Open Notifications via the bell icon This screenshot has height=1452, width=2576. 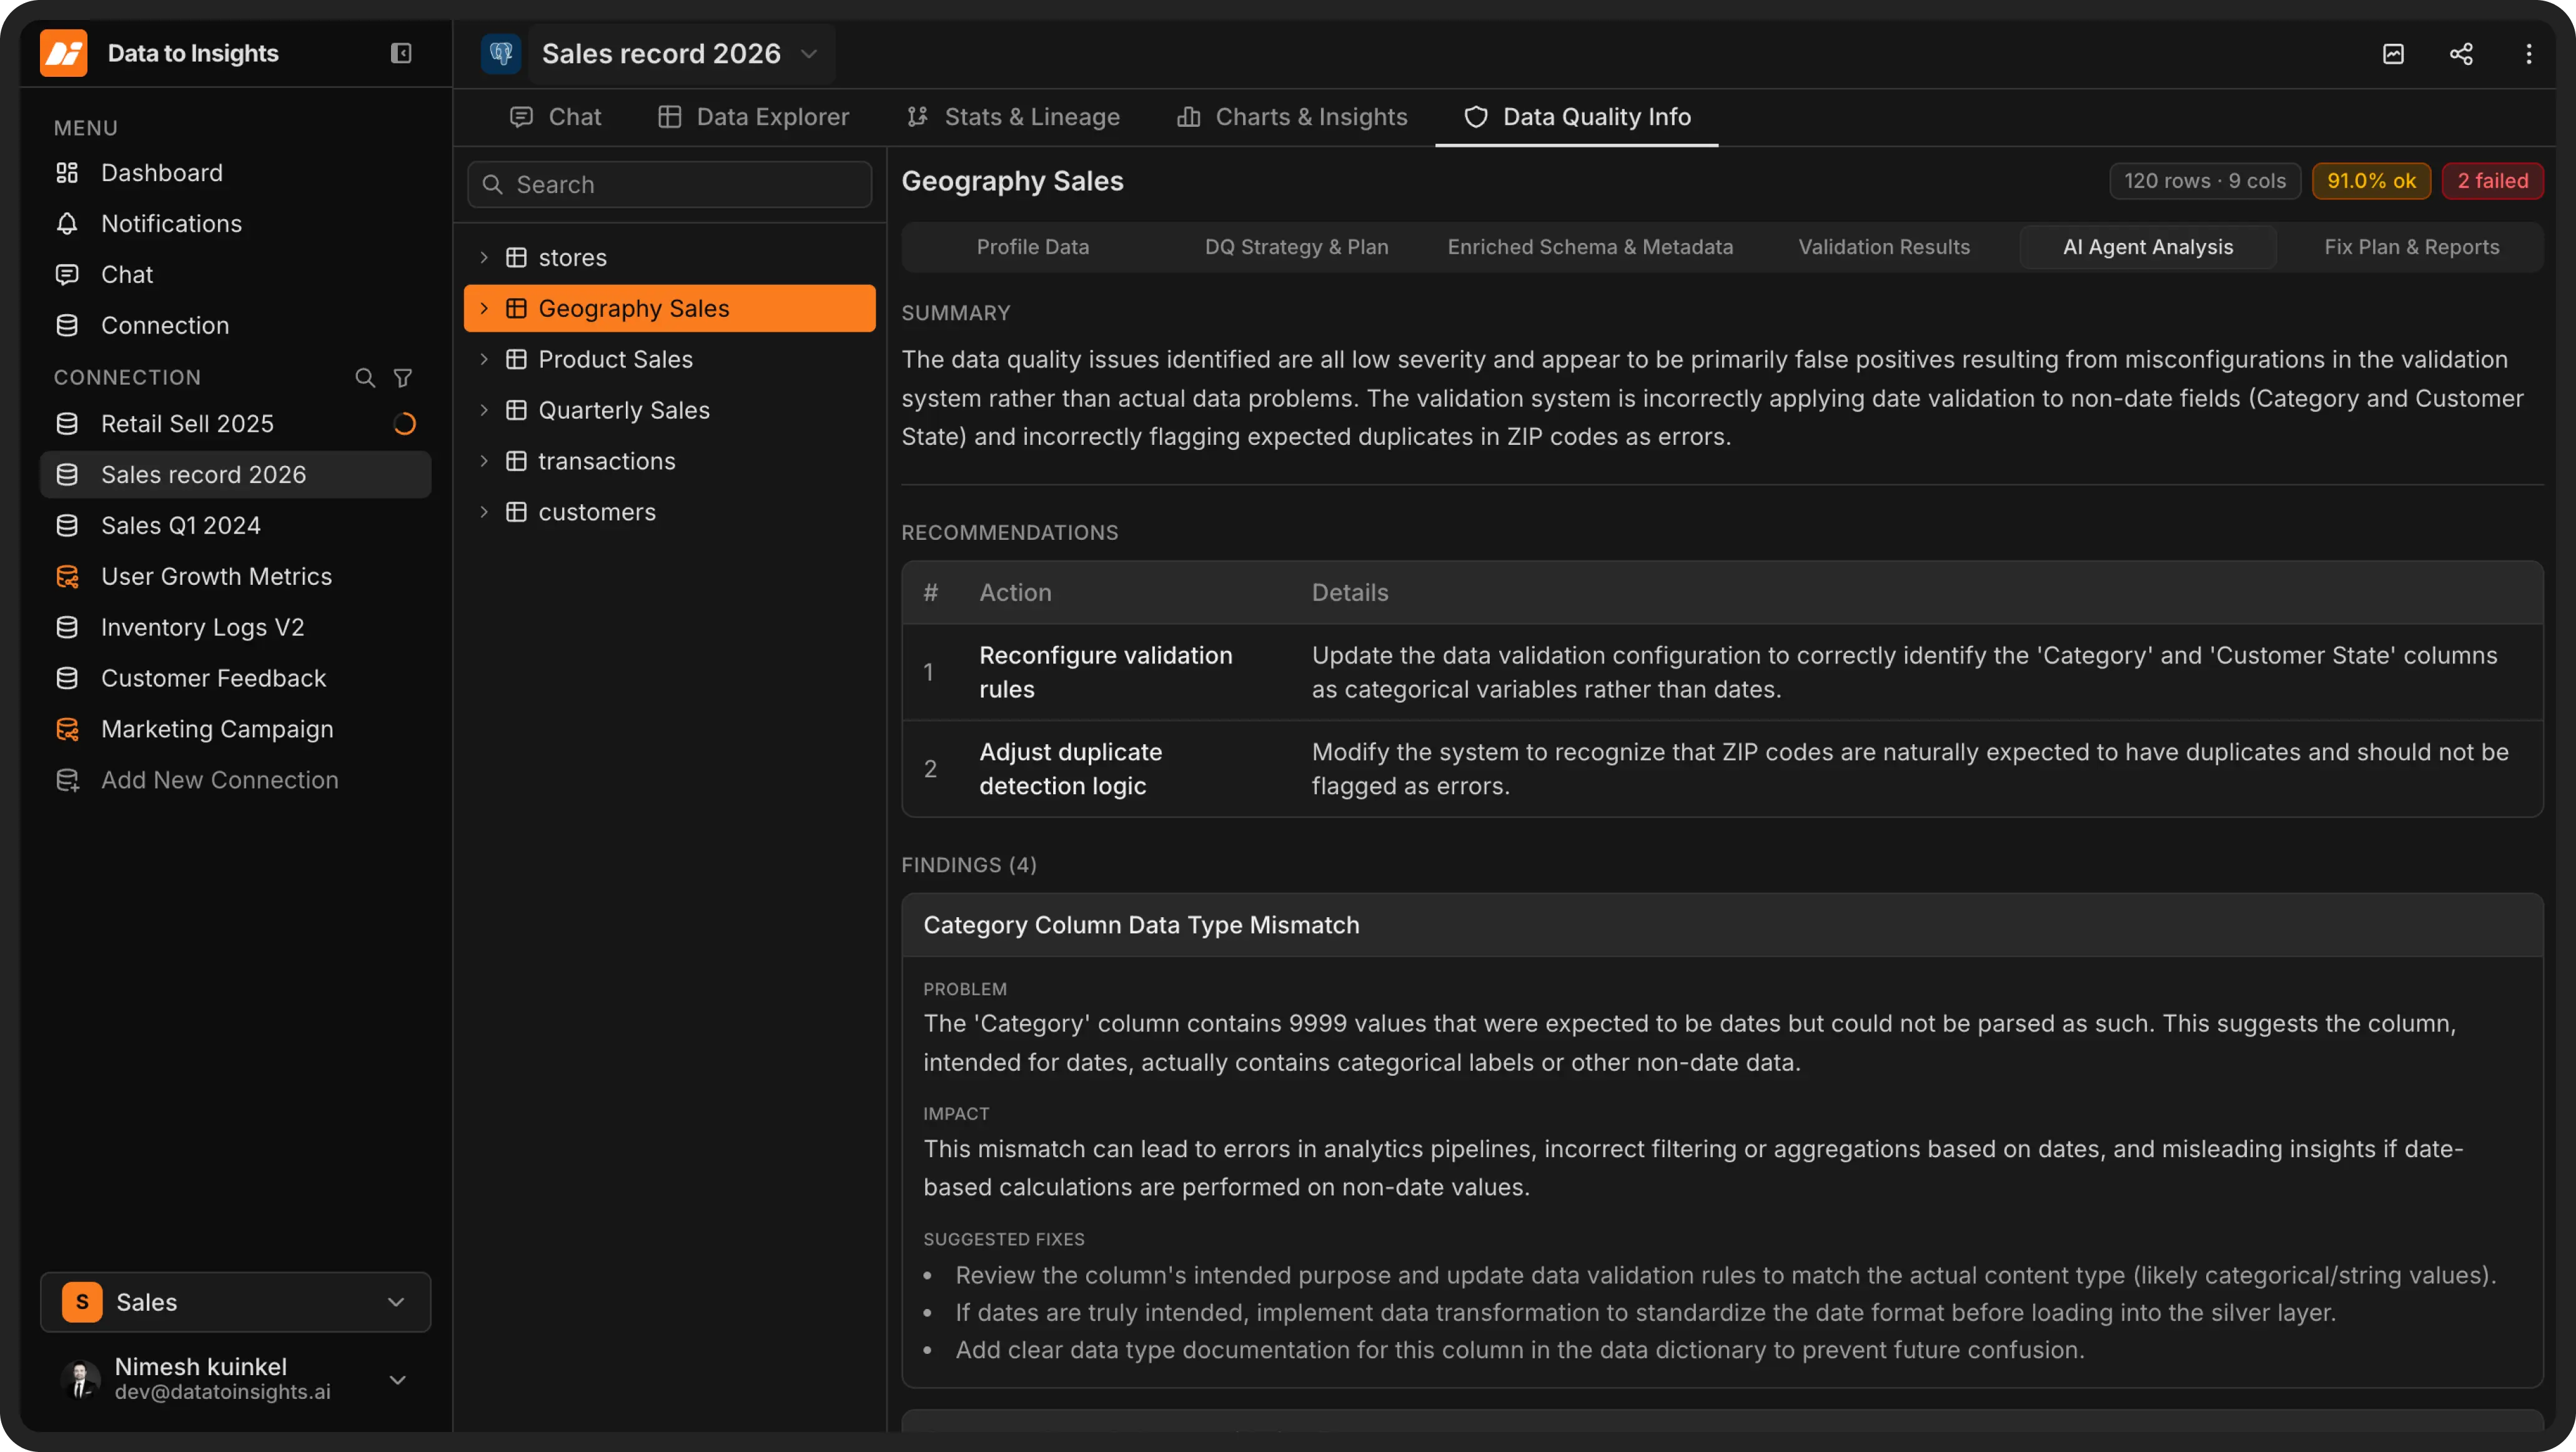click(x=67, y=224)
